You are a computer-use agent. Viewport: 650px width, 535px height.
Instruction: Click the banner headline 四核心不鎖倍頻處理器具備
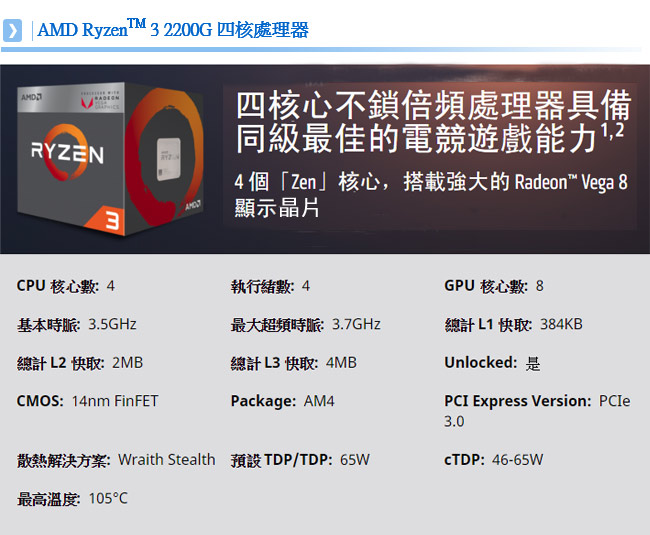pos(433,105)
